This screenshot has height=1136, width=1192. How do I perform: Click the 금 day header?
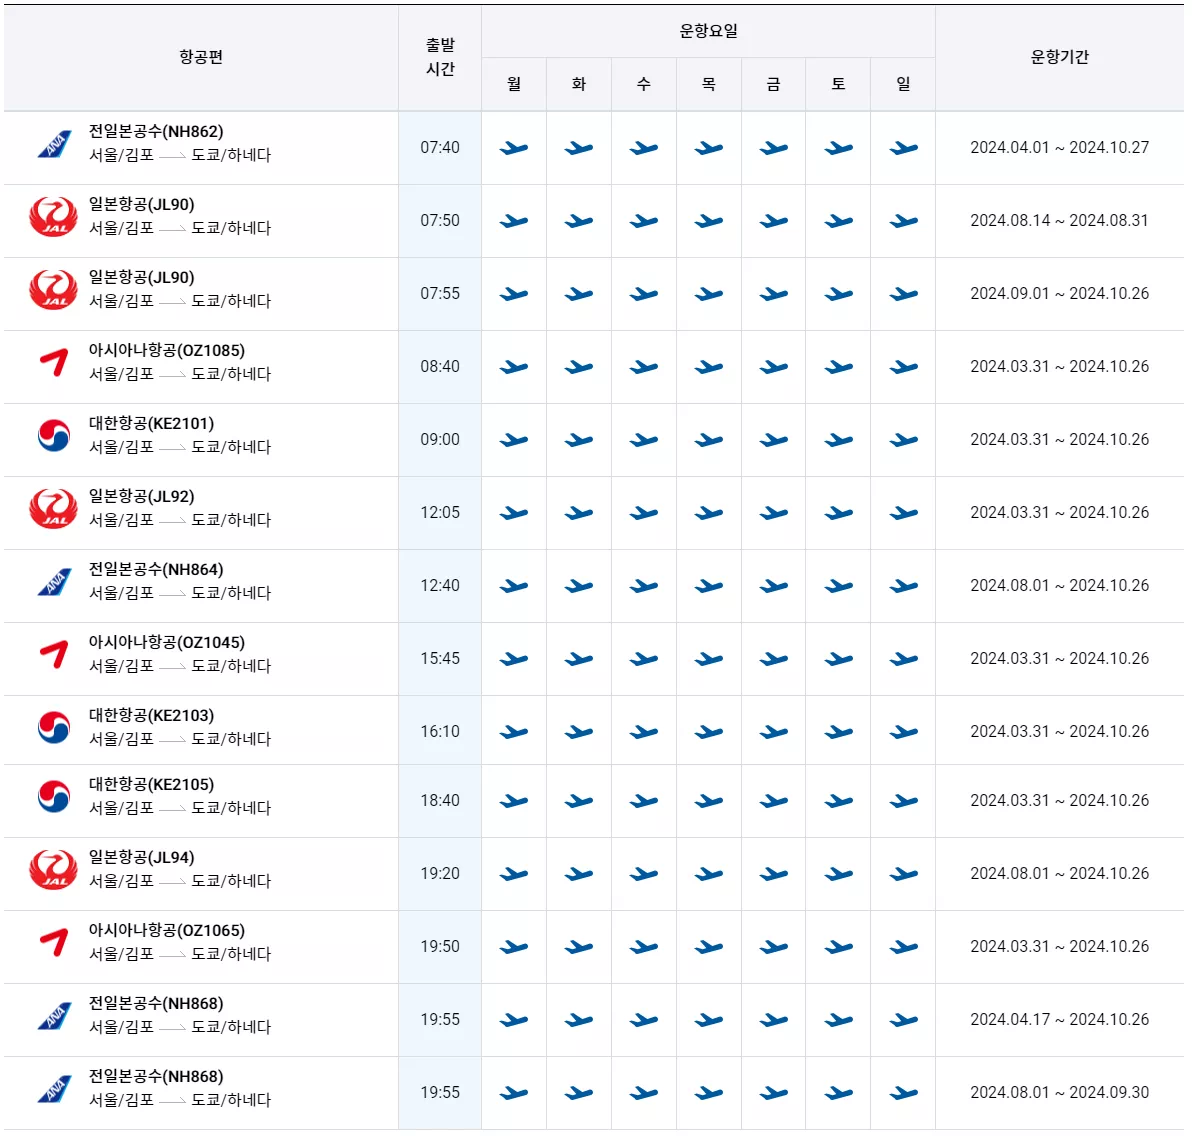pyautogui.click(x=774, y=84)
